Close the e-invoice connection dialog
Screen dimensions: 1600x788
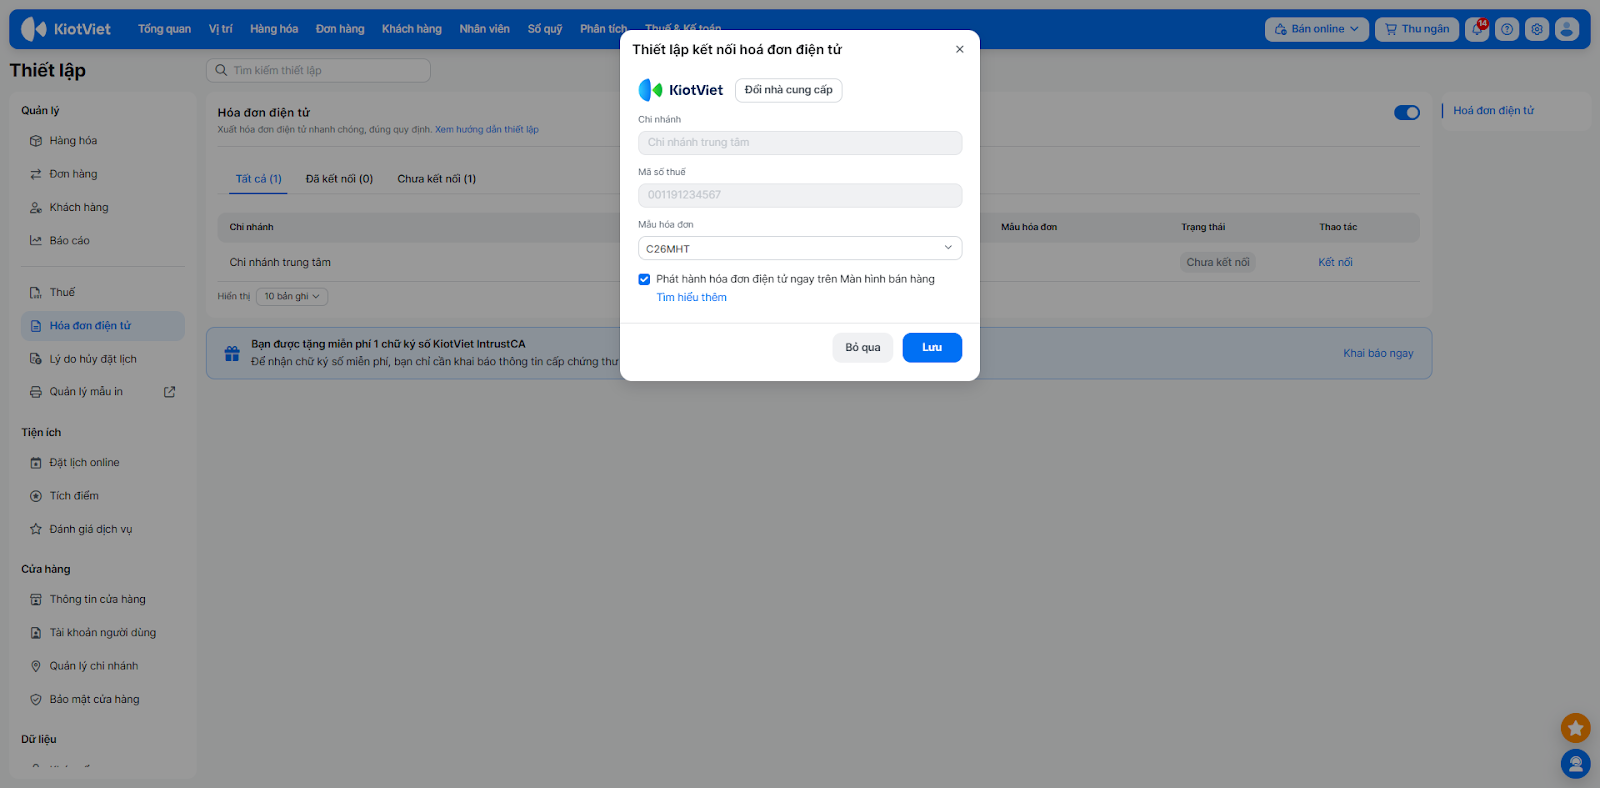click(960, 49)
